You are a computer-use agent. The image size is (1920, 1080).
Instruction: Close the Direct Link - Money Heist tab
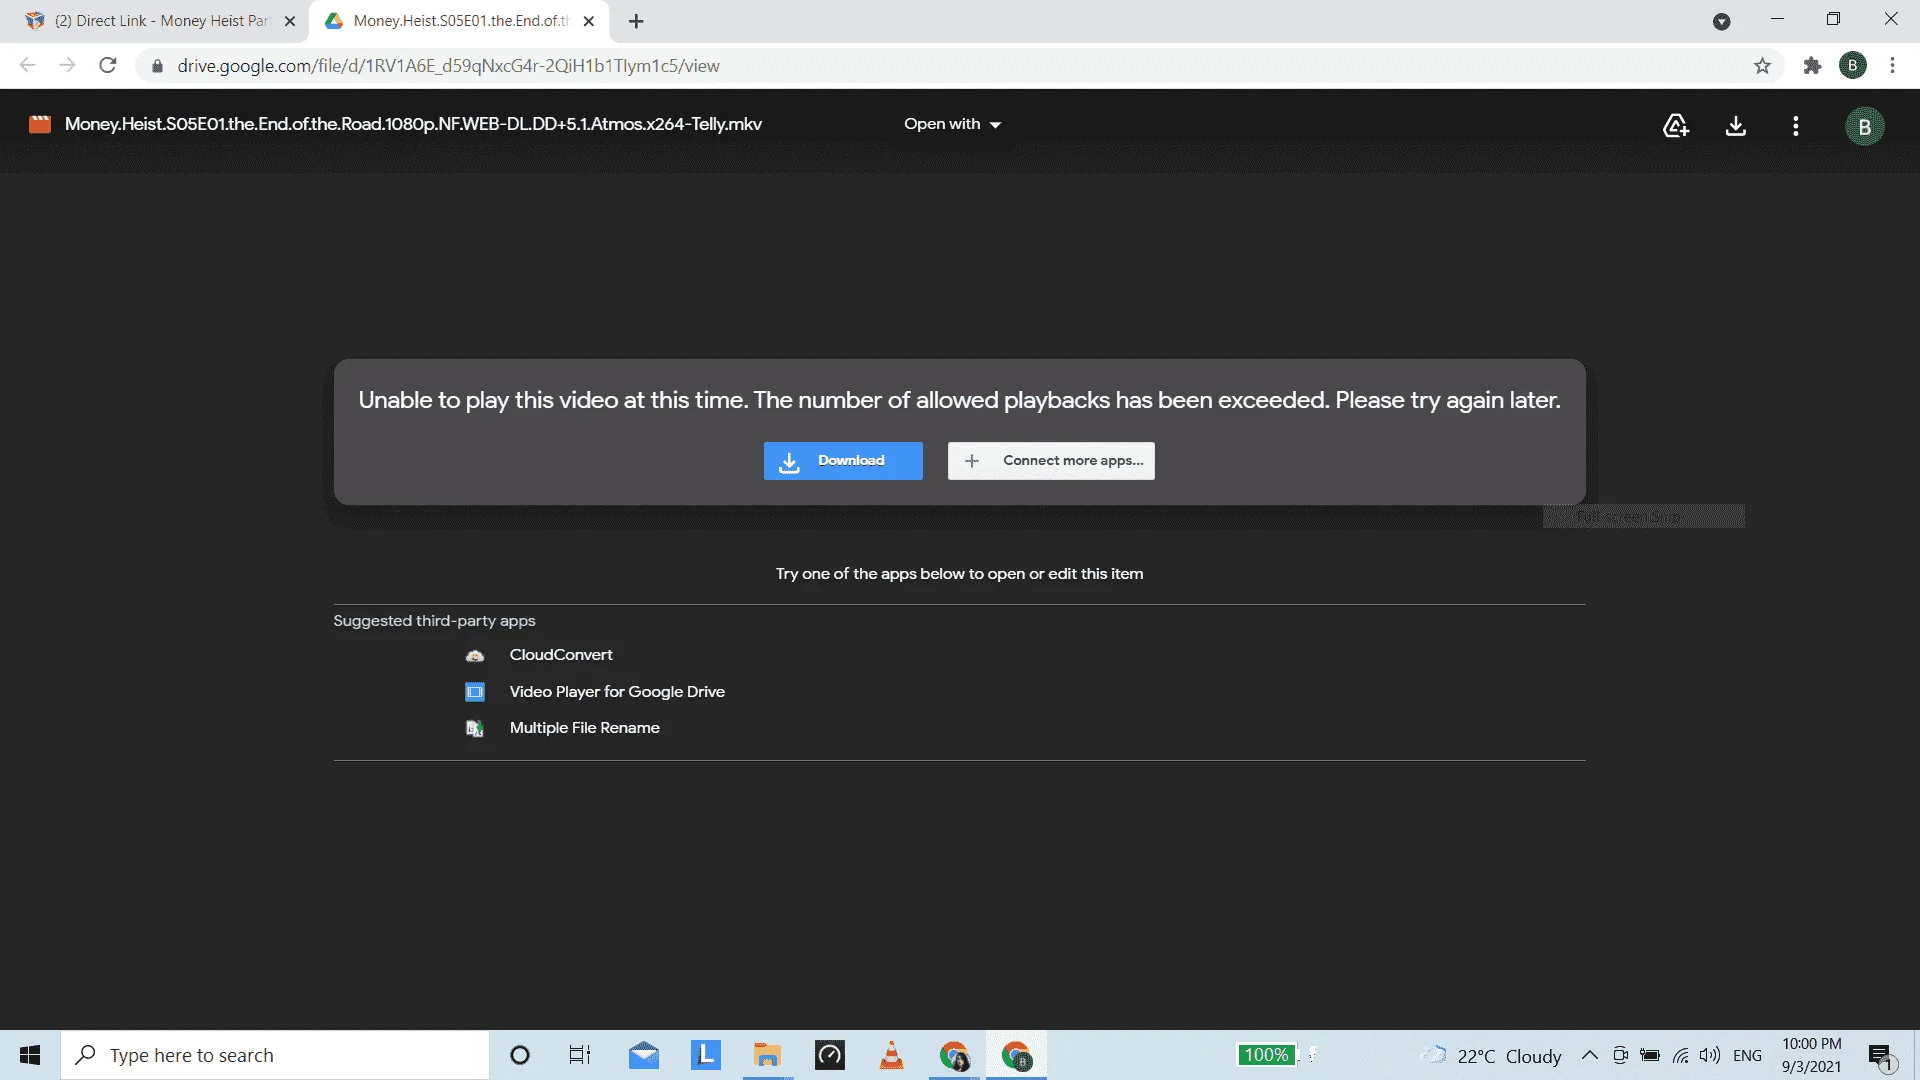coord(290,21)
